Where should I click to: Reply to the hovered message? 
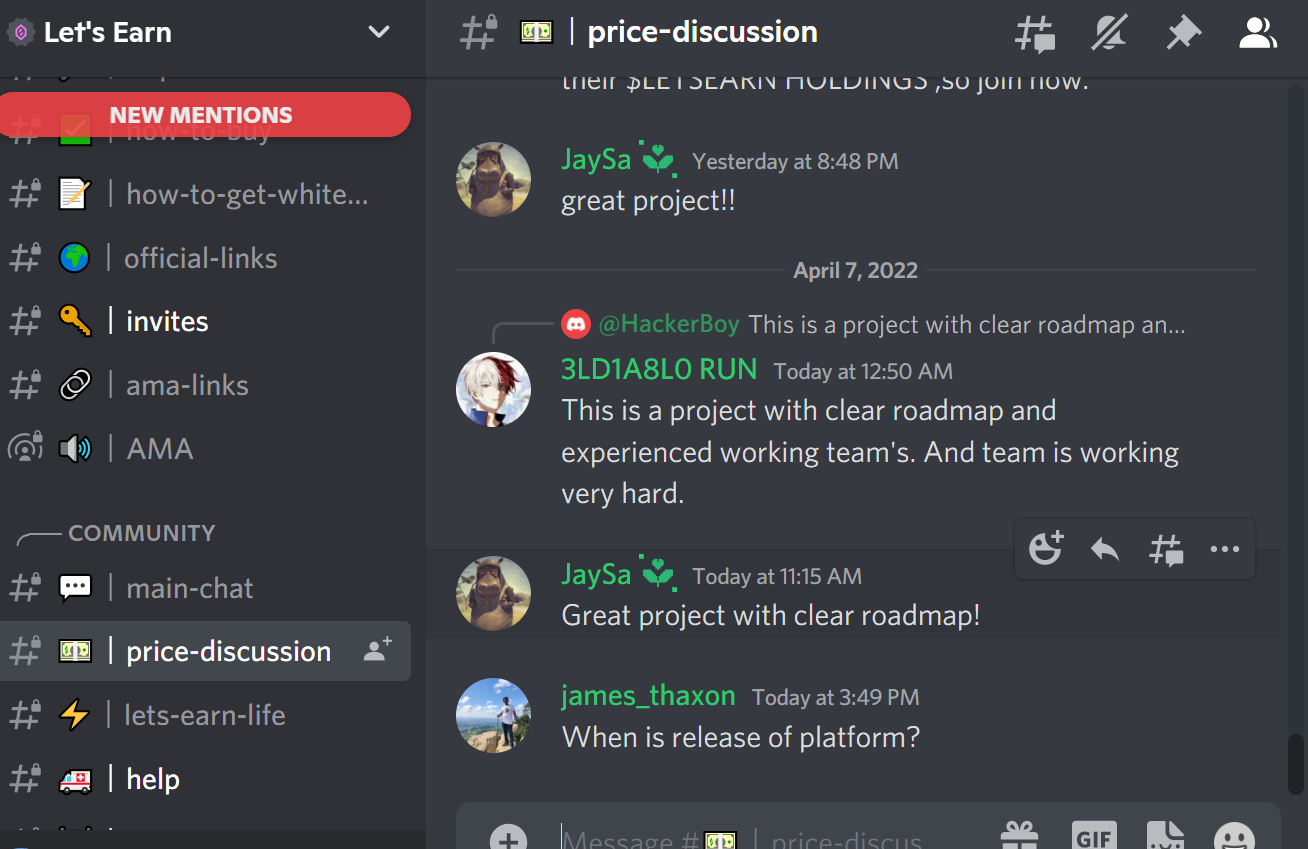point(1105,548)
